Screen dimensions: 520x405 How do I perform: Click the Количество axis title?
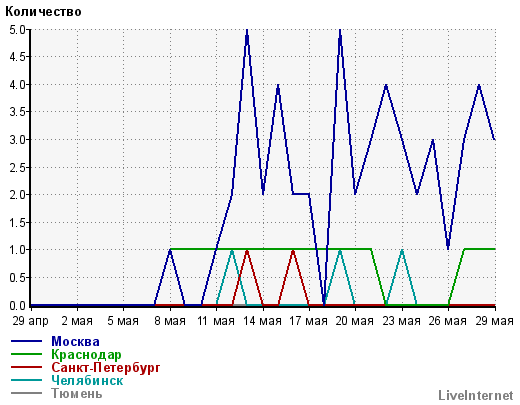tap(43, 12)
